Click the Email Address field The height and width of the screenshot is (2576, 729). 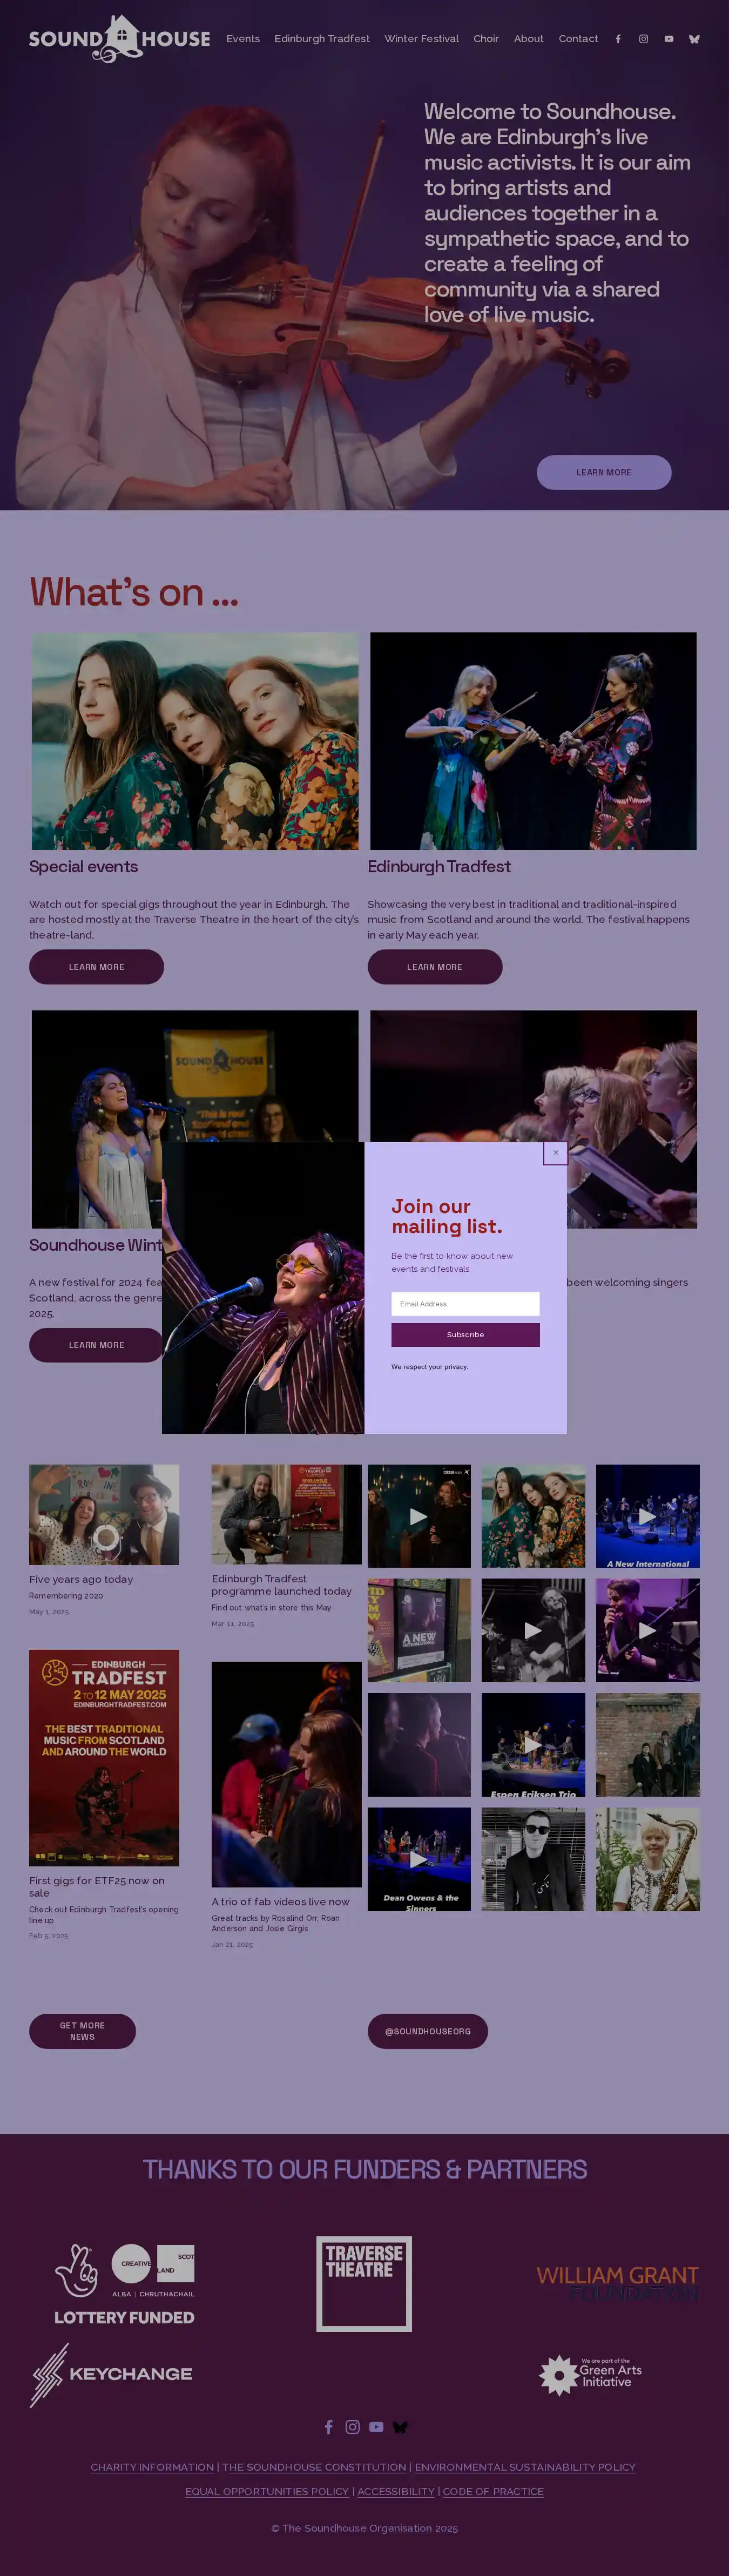pyautogui.click(x=465, y=1304)
